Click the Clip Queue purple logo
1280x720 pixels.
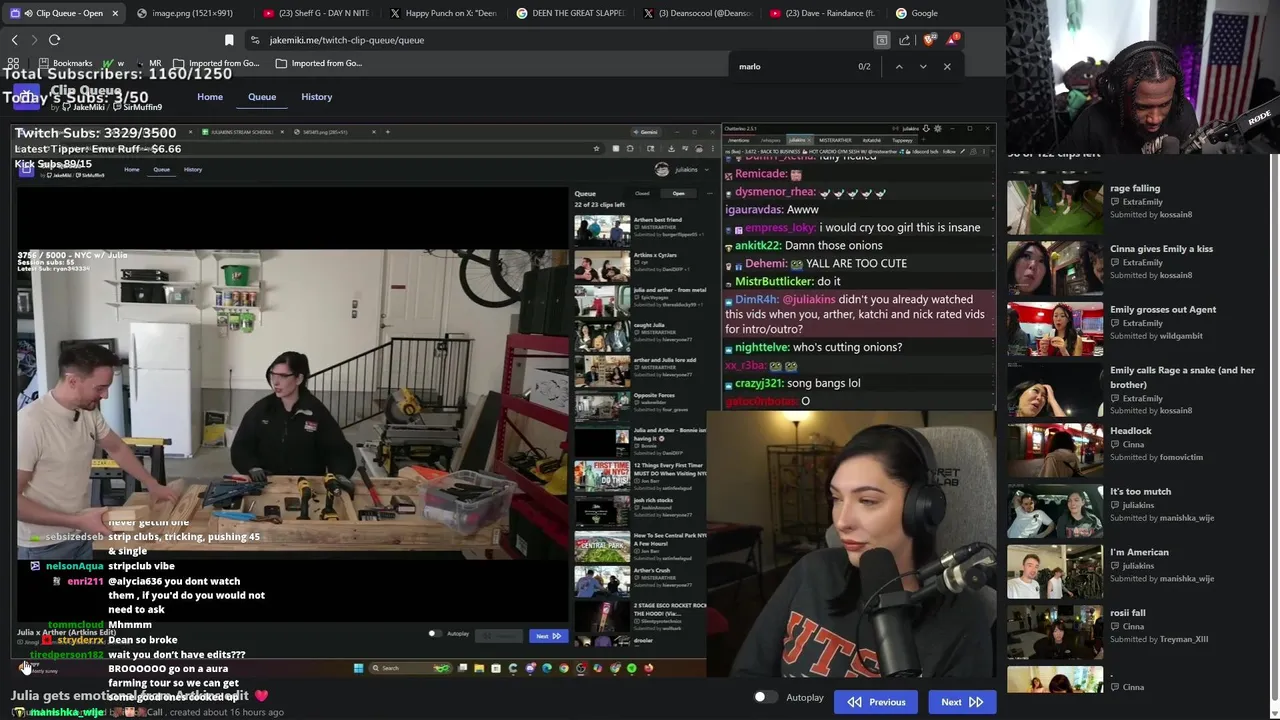(26, 97)
